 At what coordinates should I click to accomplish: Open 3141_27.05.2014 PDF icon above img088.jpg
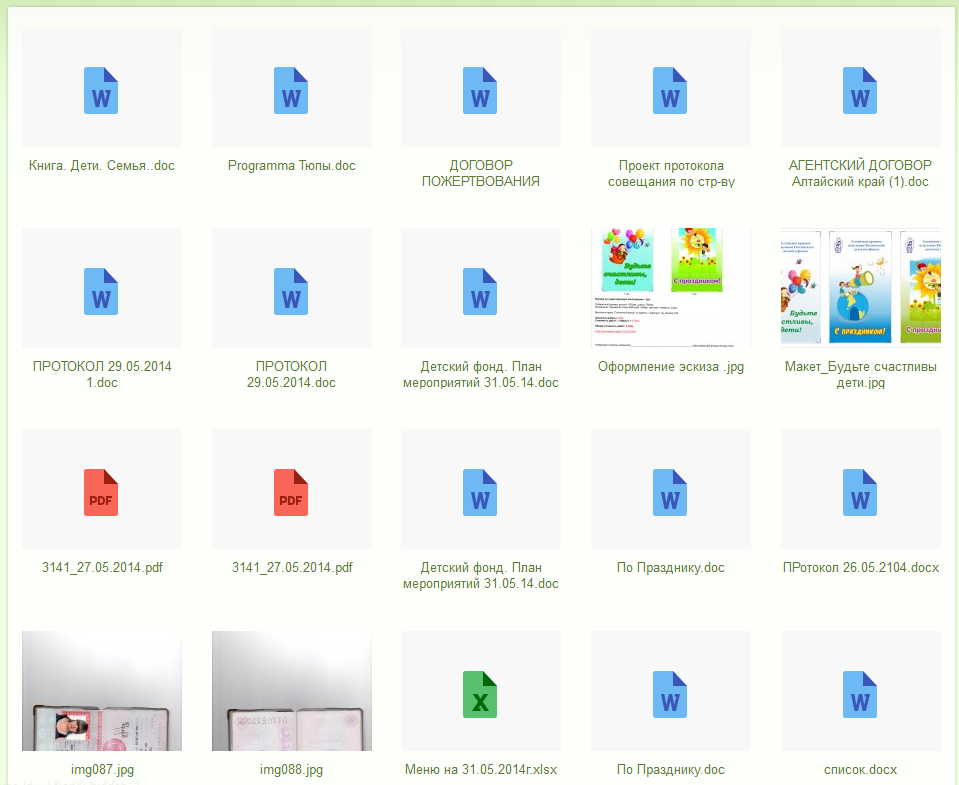(291, 493)
